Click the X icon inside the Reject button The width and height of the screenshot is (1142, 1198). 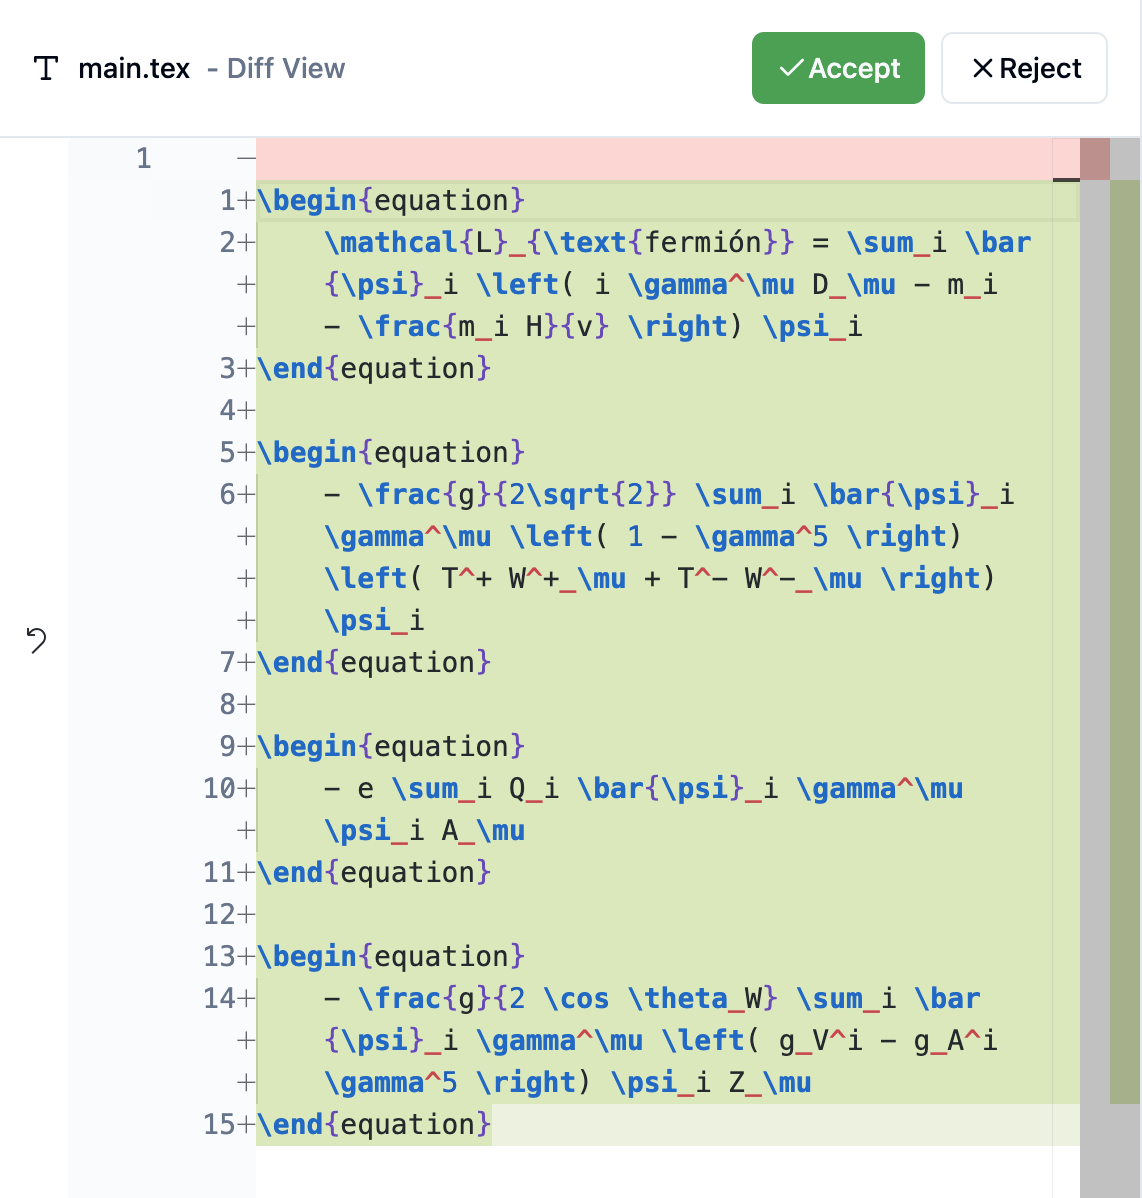(x=981, y=68)
